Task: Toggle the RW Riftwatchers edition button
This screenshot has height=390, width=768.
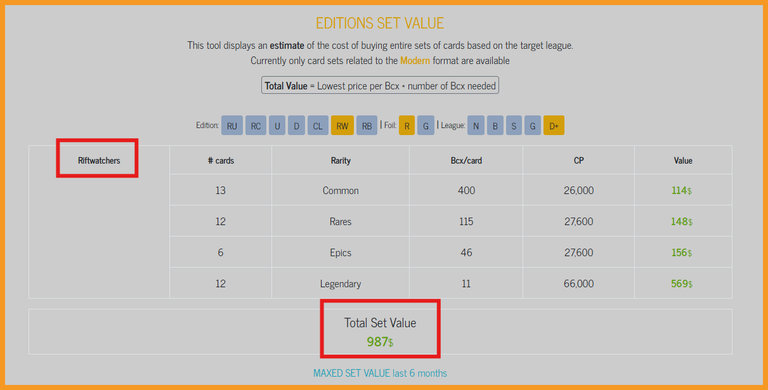Action: coord(342,125)
